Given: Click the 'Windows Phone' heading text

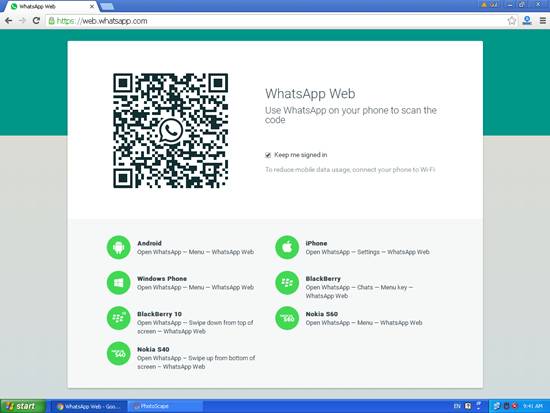Looking at the screenshot, I should point(162,279).
